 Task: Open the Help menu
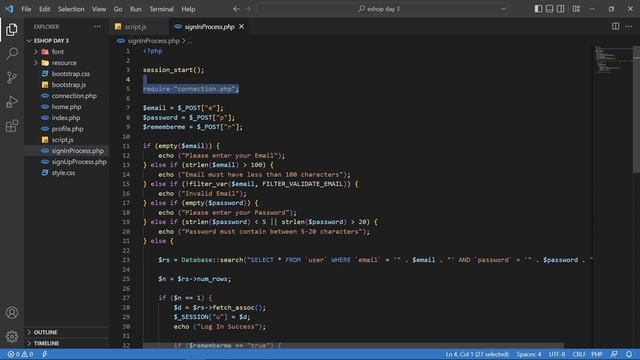[x=188, y=9]
